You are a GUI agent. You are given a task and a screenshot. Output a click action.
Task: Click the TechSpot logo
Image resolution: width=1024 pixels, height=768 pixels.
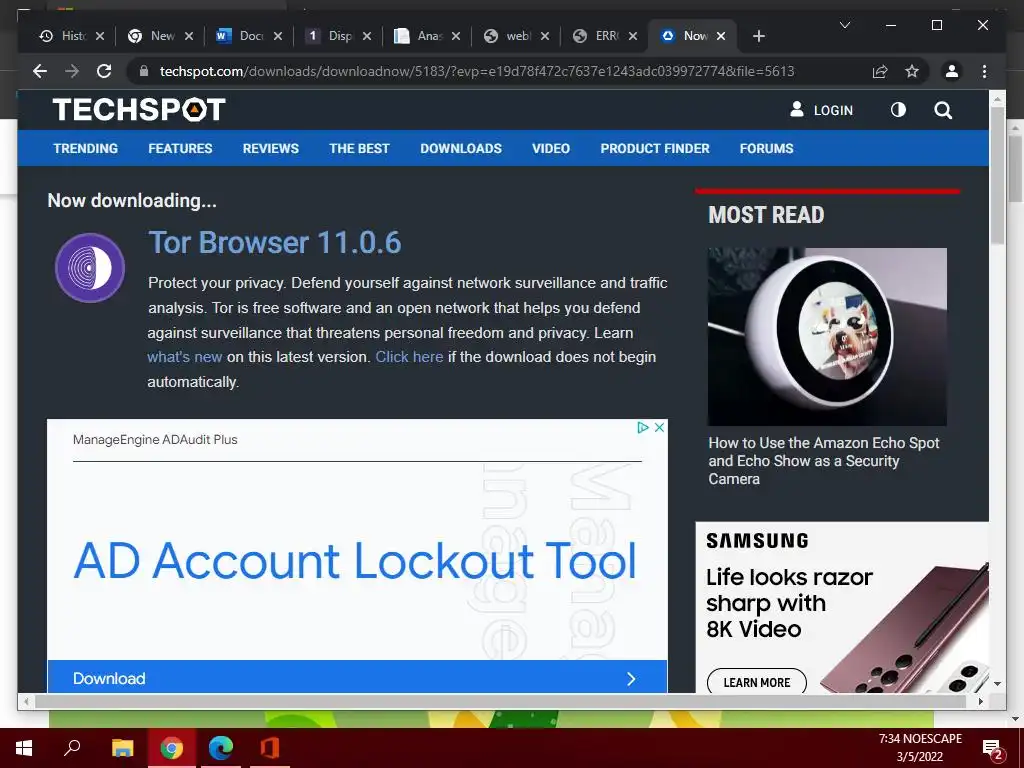click(x=139, y=110)
